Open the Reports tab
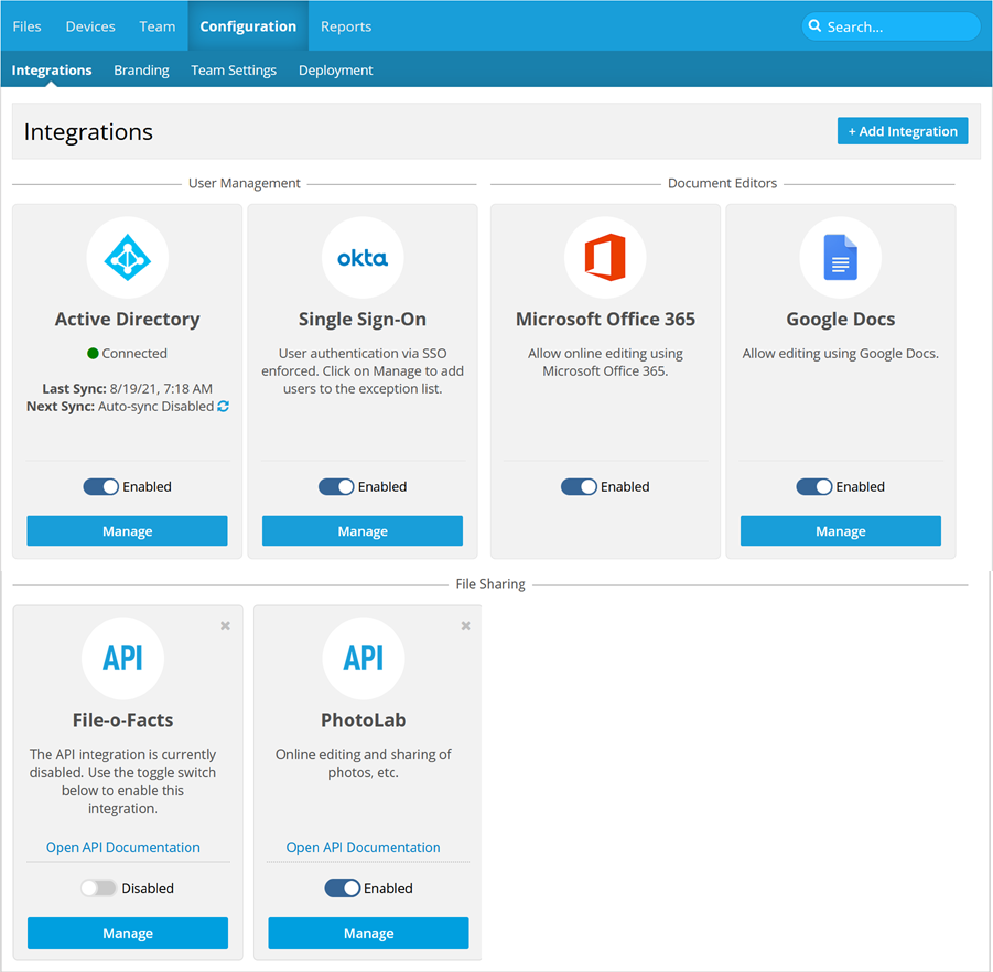The width and height of the screenshot is (993, 972). coord(346,26)
